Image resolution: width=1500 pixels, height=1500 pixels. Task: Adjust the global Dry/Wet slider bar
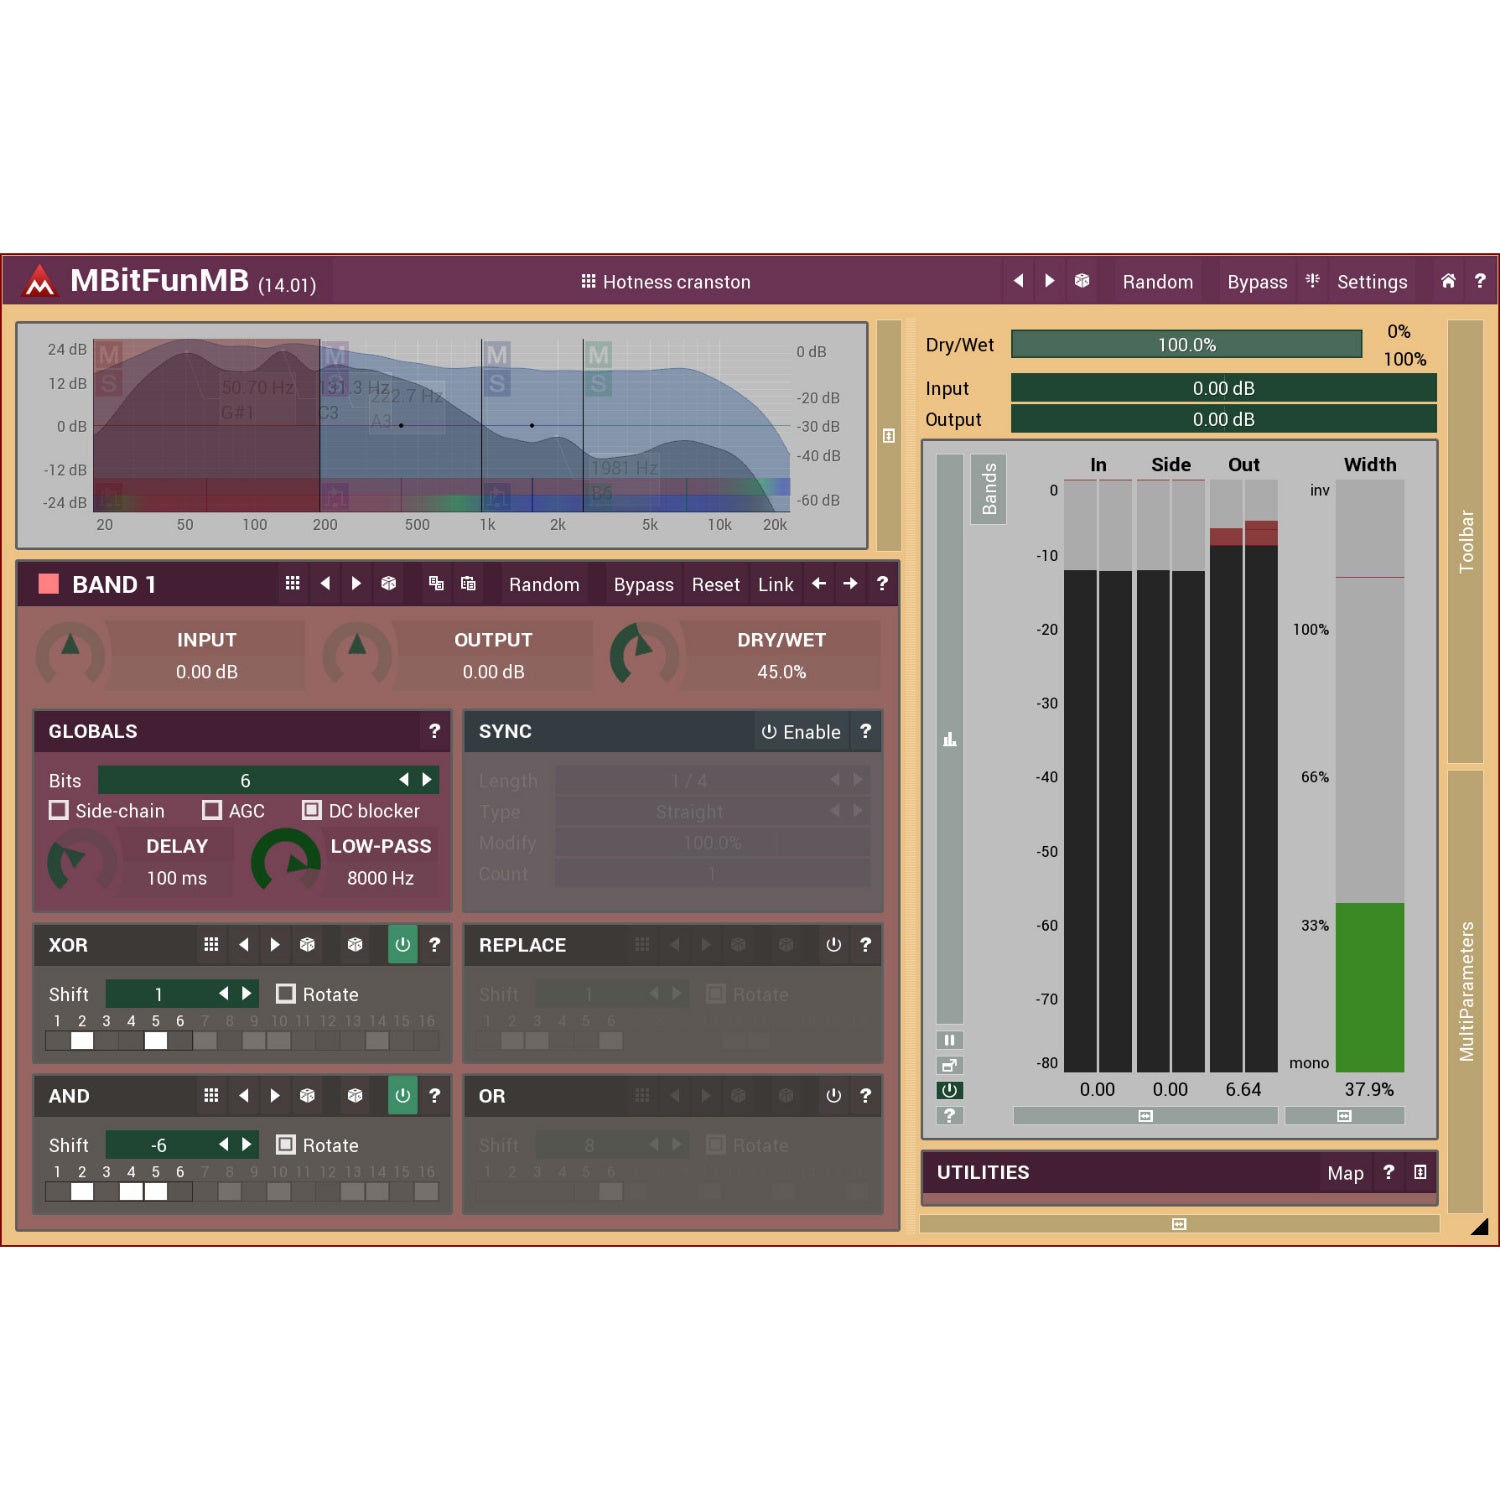[x=1186, y=344]
